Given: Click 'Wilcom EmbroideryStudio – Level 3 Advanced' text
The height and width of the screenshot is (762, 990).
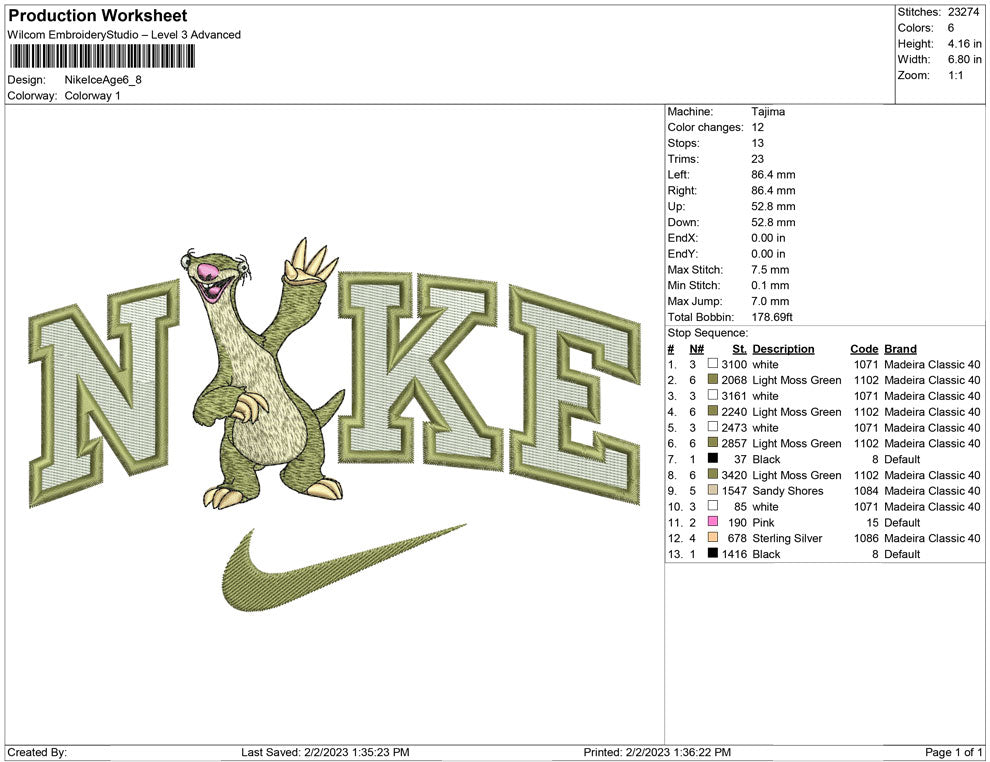Looking at the screenshot, I should [124, 35].
